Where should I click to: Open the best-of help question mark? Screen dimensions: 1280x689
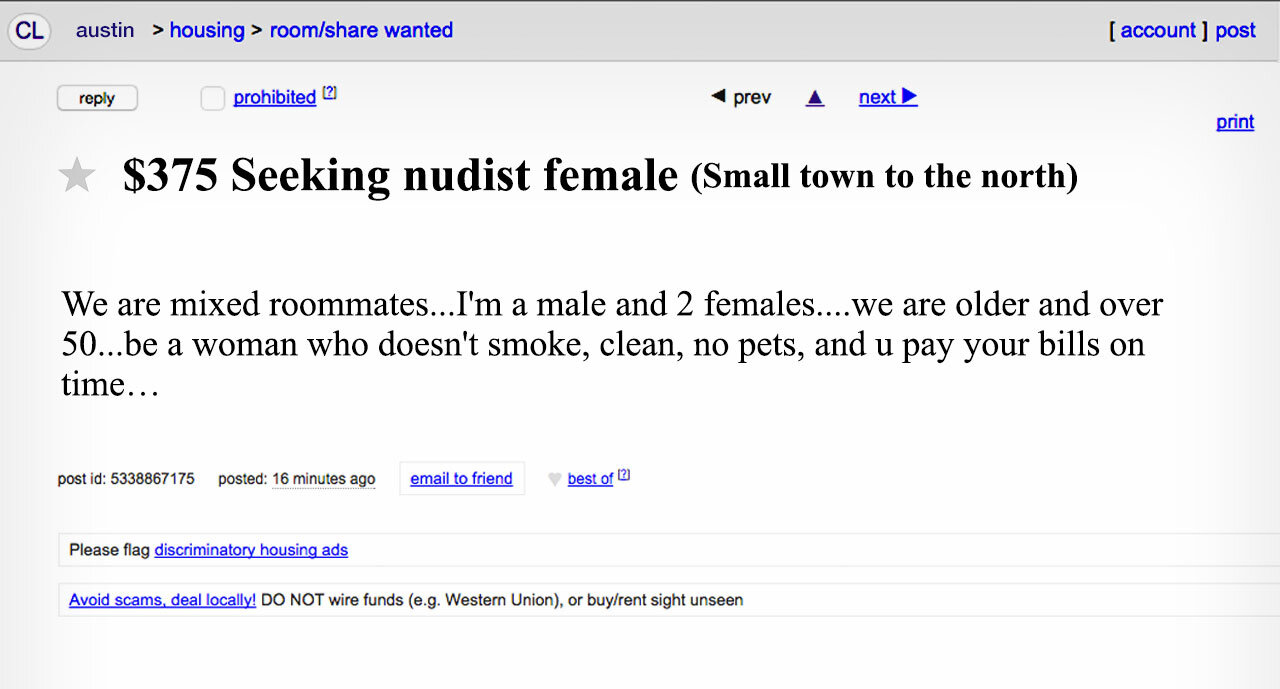tap(624, 473)
